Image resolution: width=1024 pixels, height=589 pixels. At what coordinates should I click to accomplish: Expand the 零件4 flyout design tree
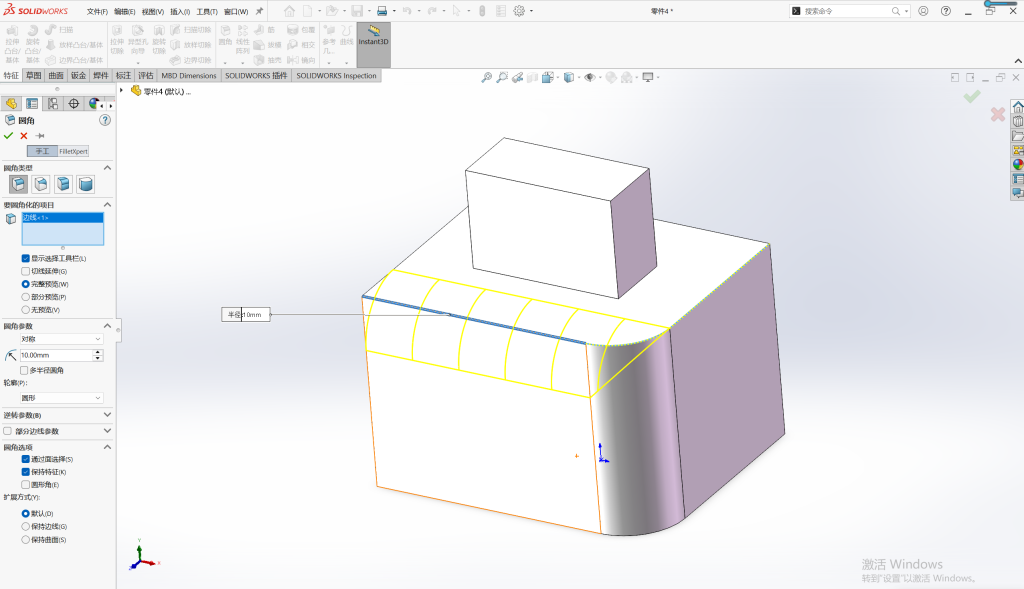[121, 91]
